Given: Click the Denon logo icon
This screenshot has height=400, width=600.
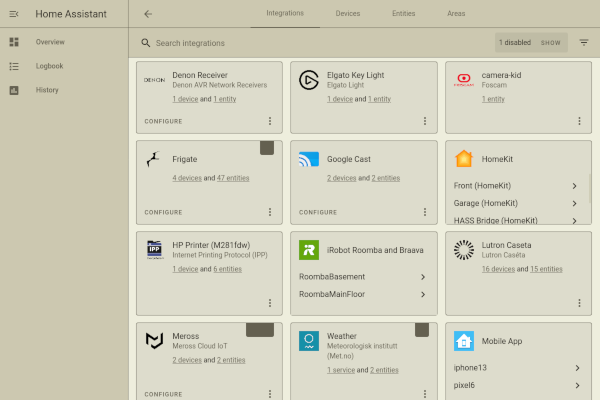Looking at the screenshot, I should (155, 80).
